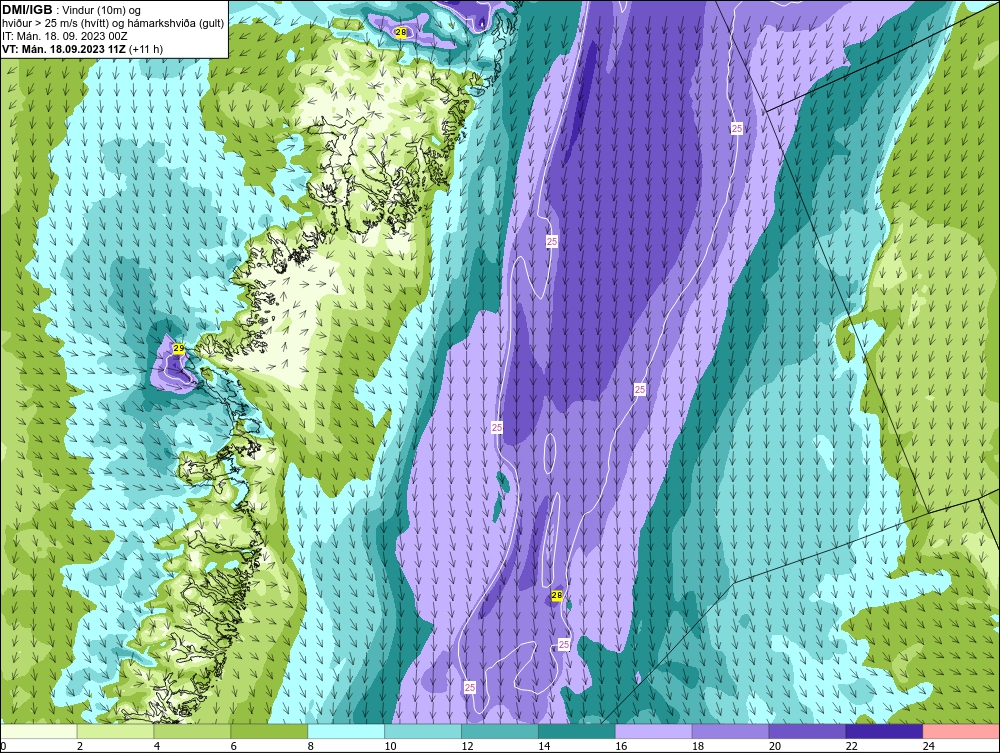Click the legend scale number '22'
The height and width of the screenshot is (753, 1000).
(851, 746)
